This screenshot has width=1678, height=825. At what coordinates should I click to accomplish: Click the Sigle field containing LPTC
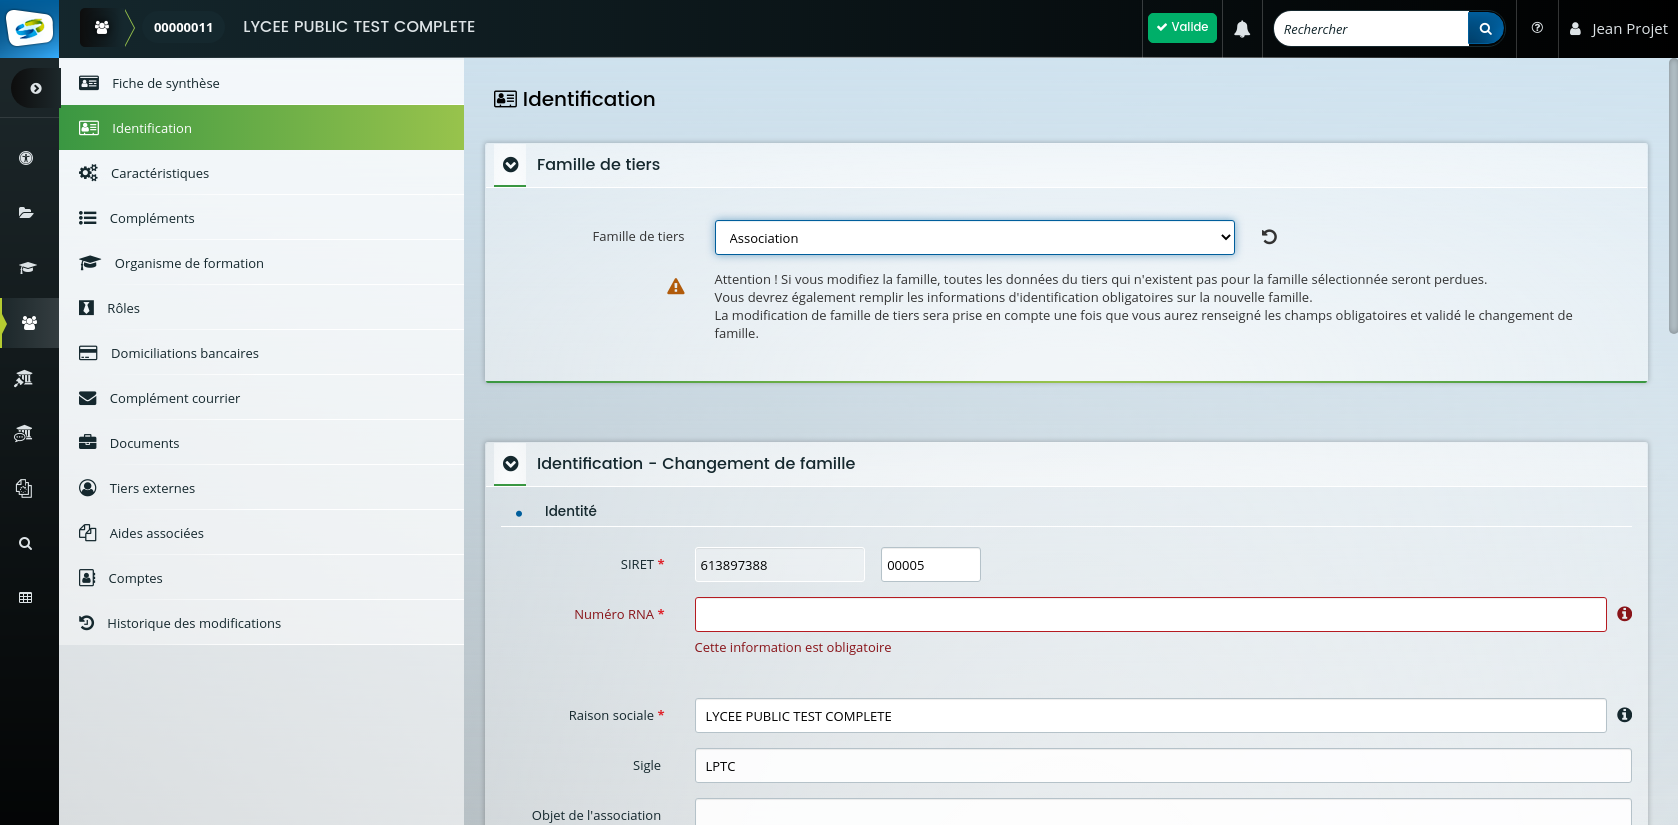[1163, 766]
